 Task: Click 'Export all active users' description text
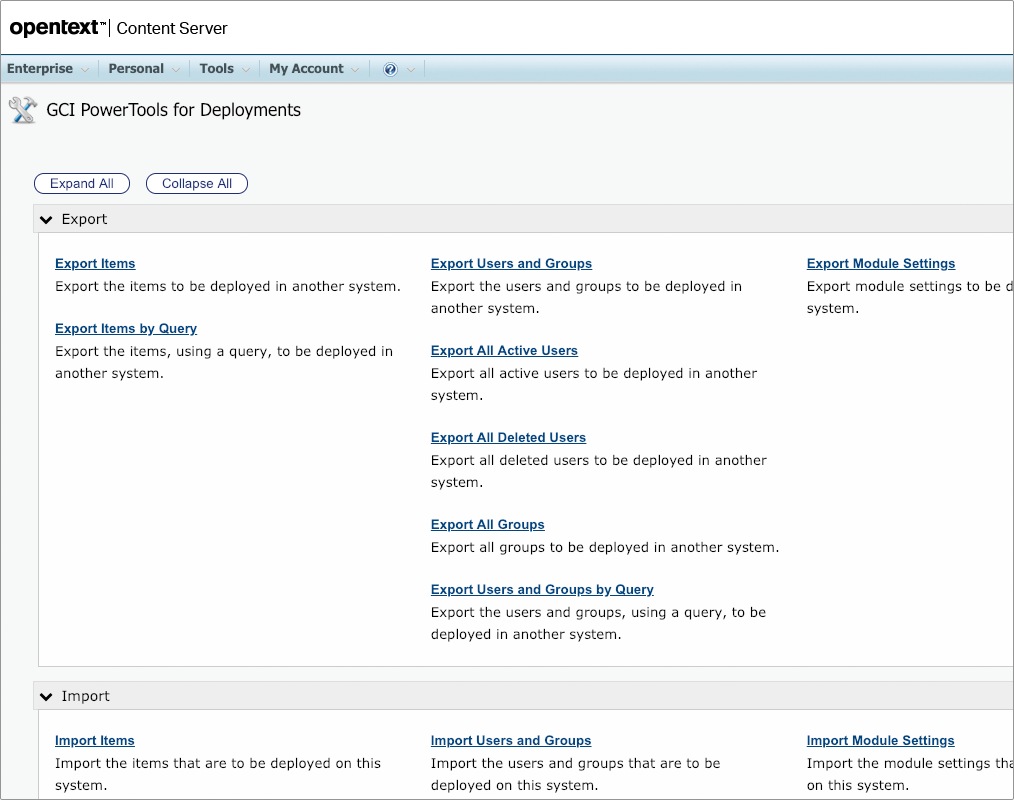594,384
